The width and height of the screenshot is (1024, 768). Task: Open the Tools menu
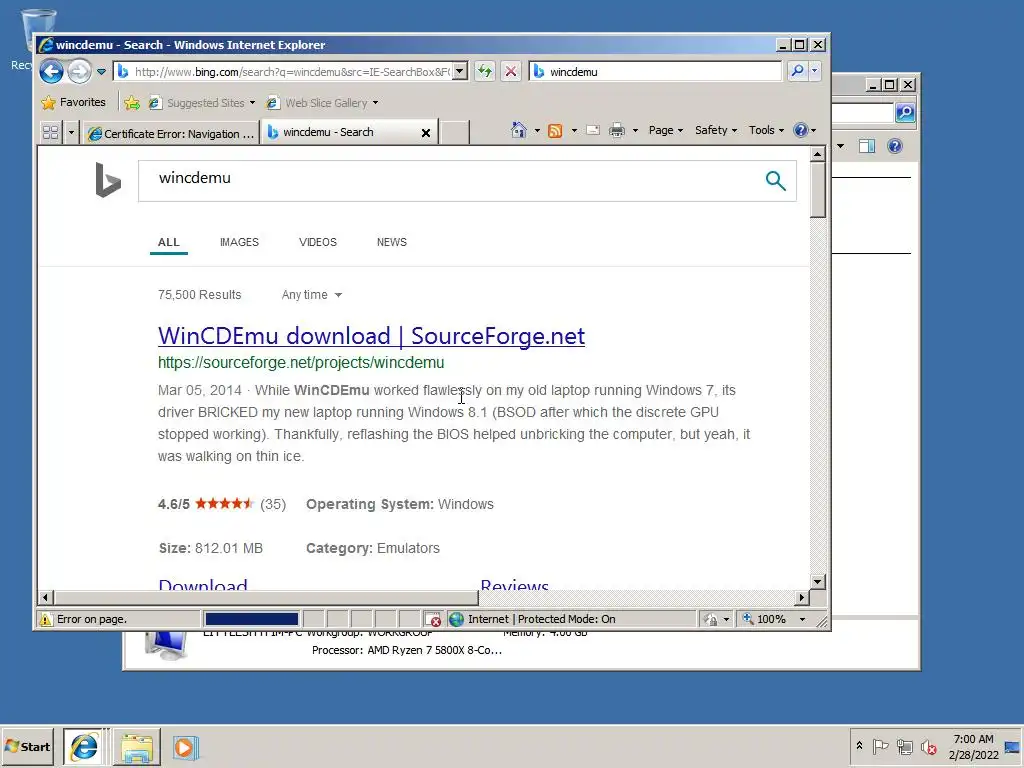(766, 130)
